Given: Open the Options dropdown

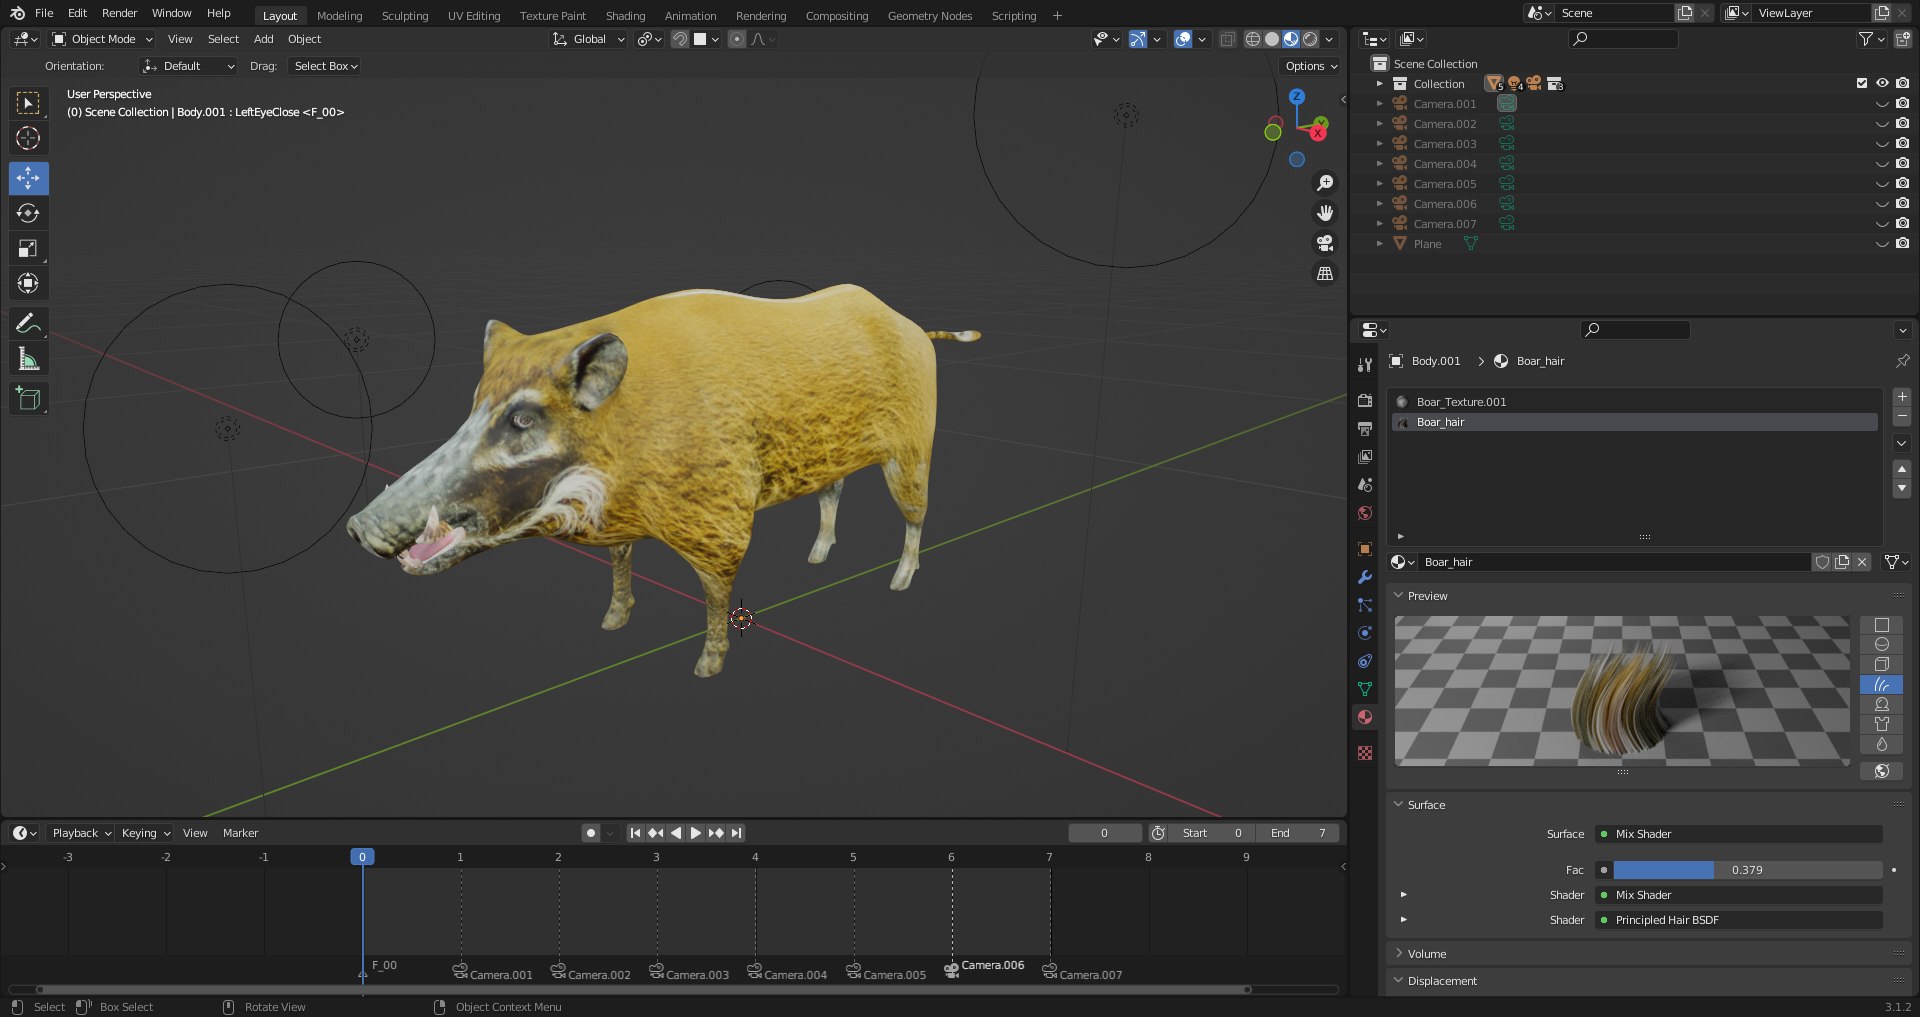Looking at the screenshot, I should [1311, 66].
